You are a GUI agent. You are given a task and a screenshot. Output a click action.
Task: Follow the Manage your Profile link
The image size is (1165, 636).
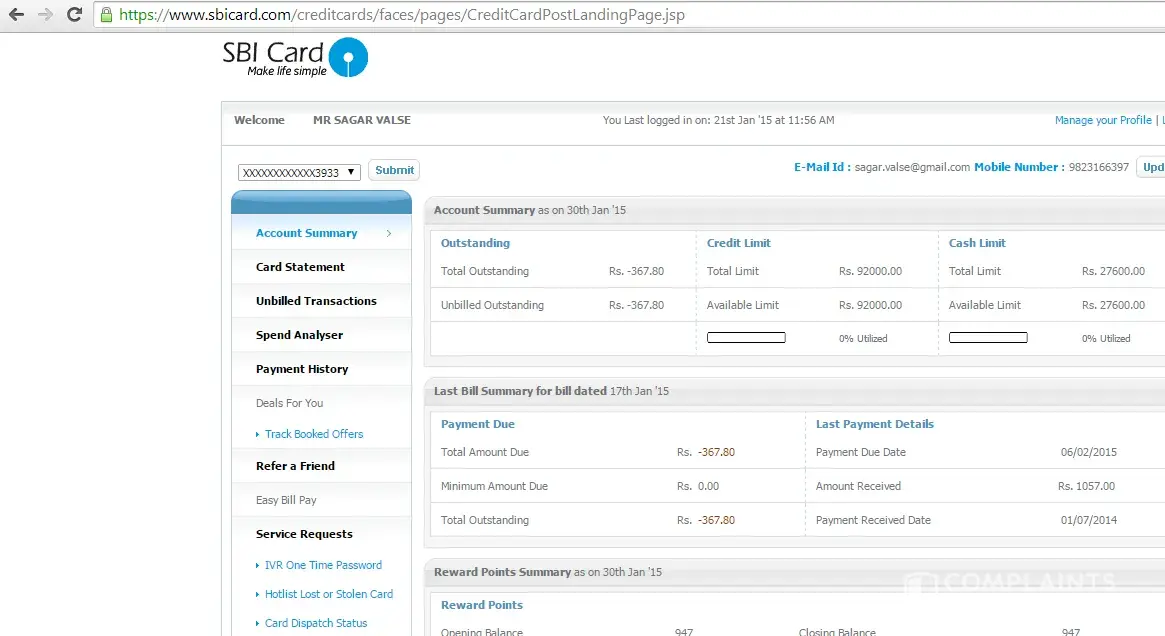(x=1103, y=120)
